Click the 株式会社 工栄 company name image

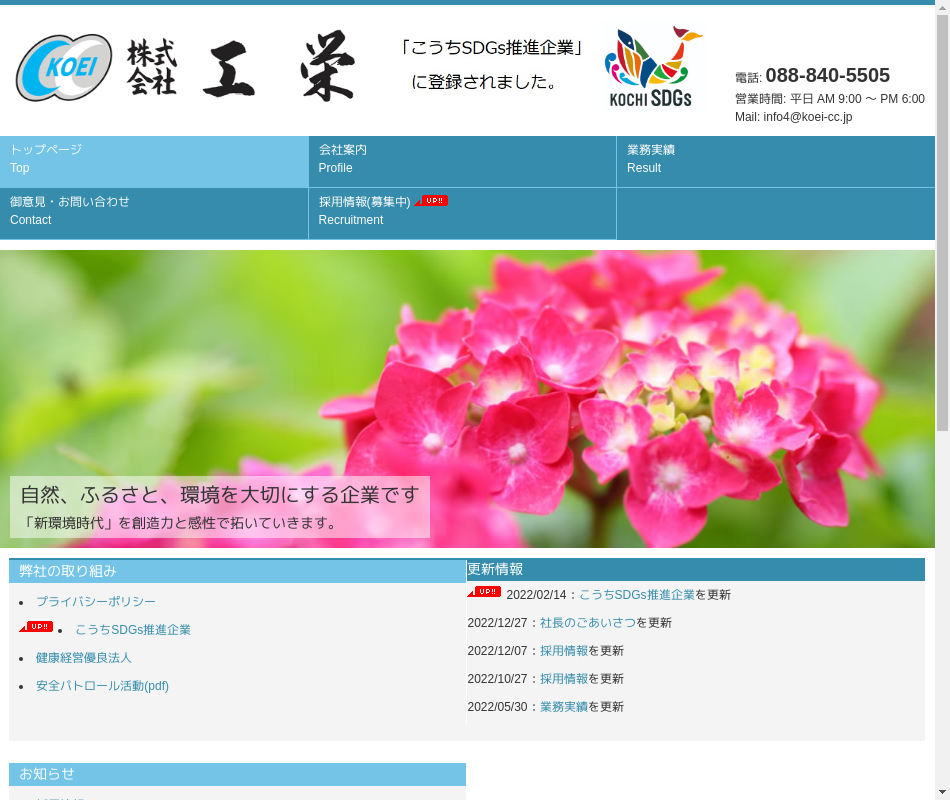click(x=241, y=67)
